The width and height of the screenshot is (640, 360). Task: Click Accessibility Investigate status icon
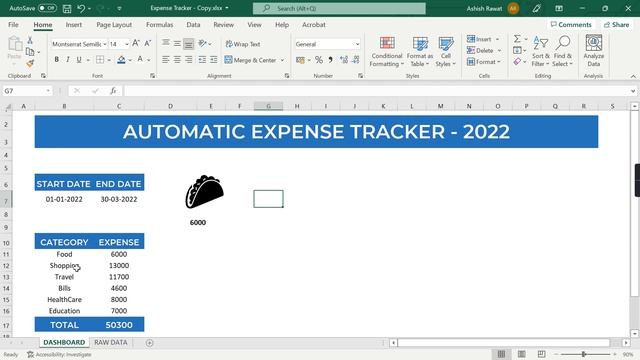point(30,354)
